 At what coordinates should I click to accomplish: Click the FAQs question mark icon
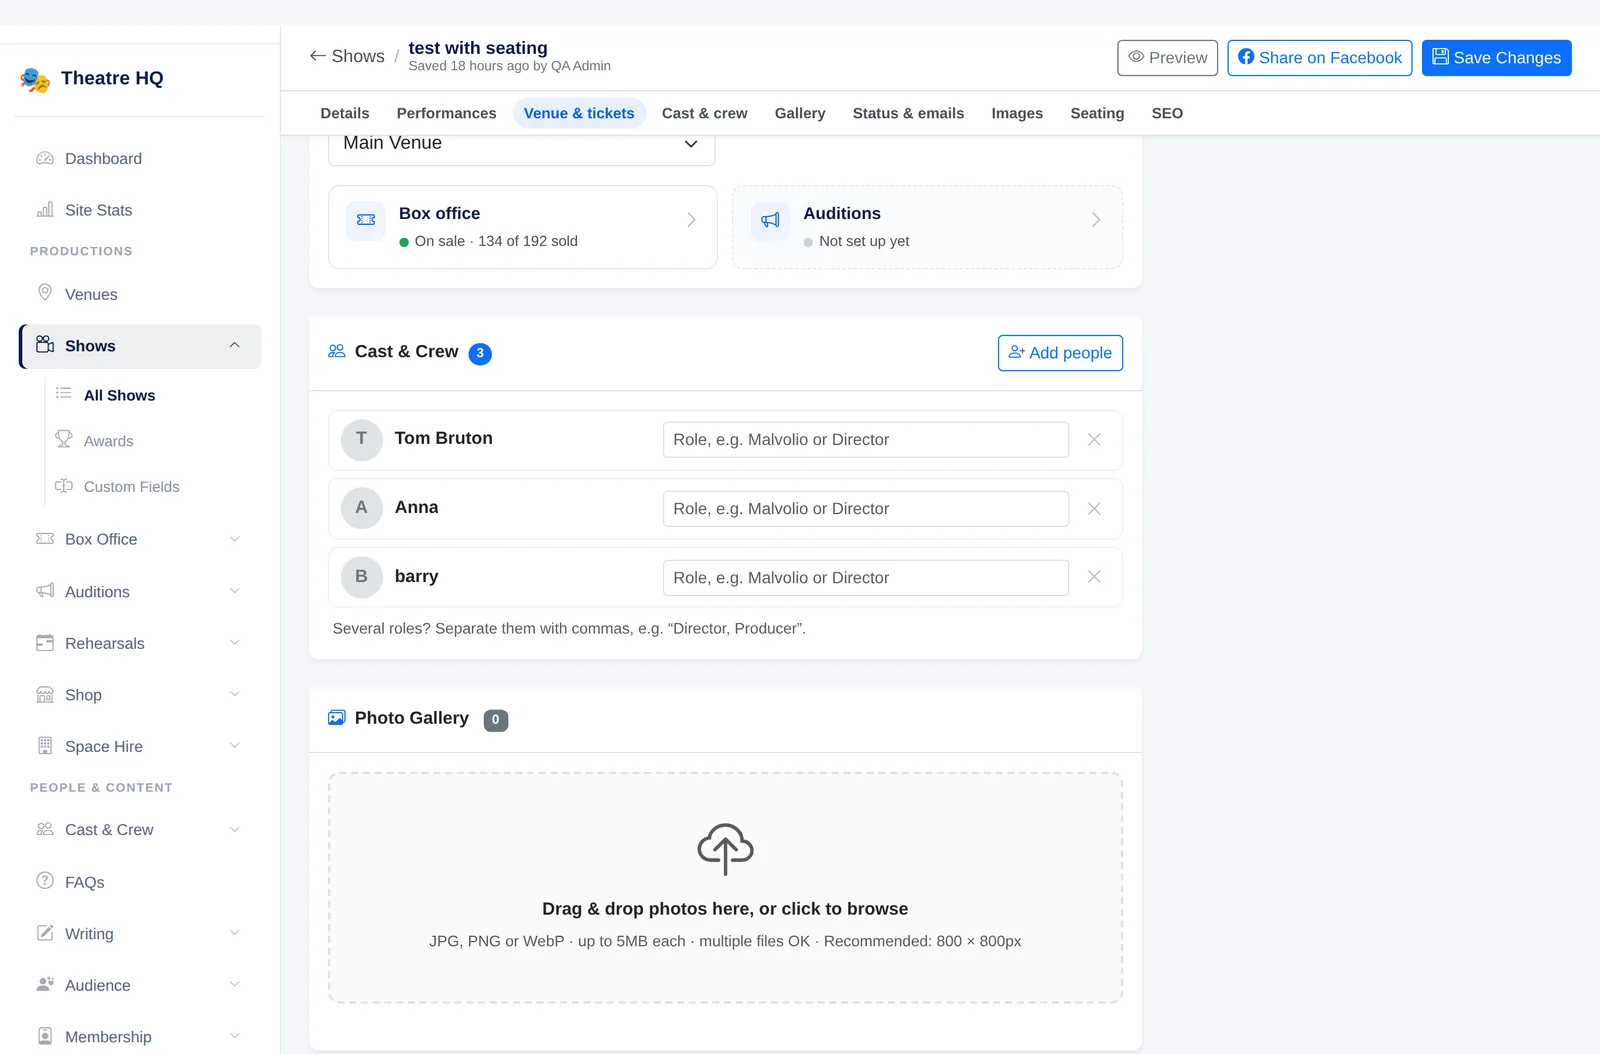tap(45, 881)
